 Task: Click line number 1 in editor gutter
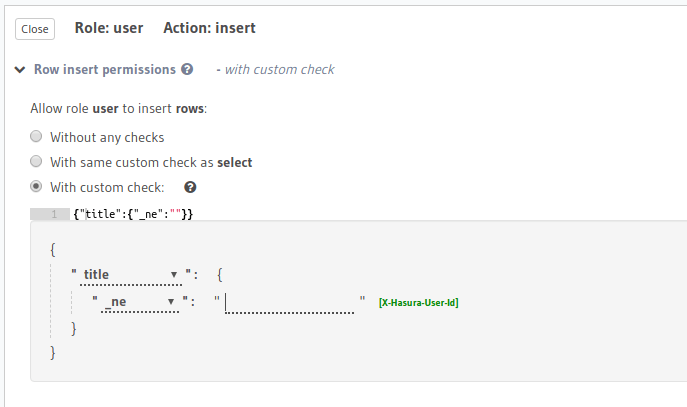pos(50,214)
